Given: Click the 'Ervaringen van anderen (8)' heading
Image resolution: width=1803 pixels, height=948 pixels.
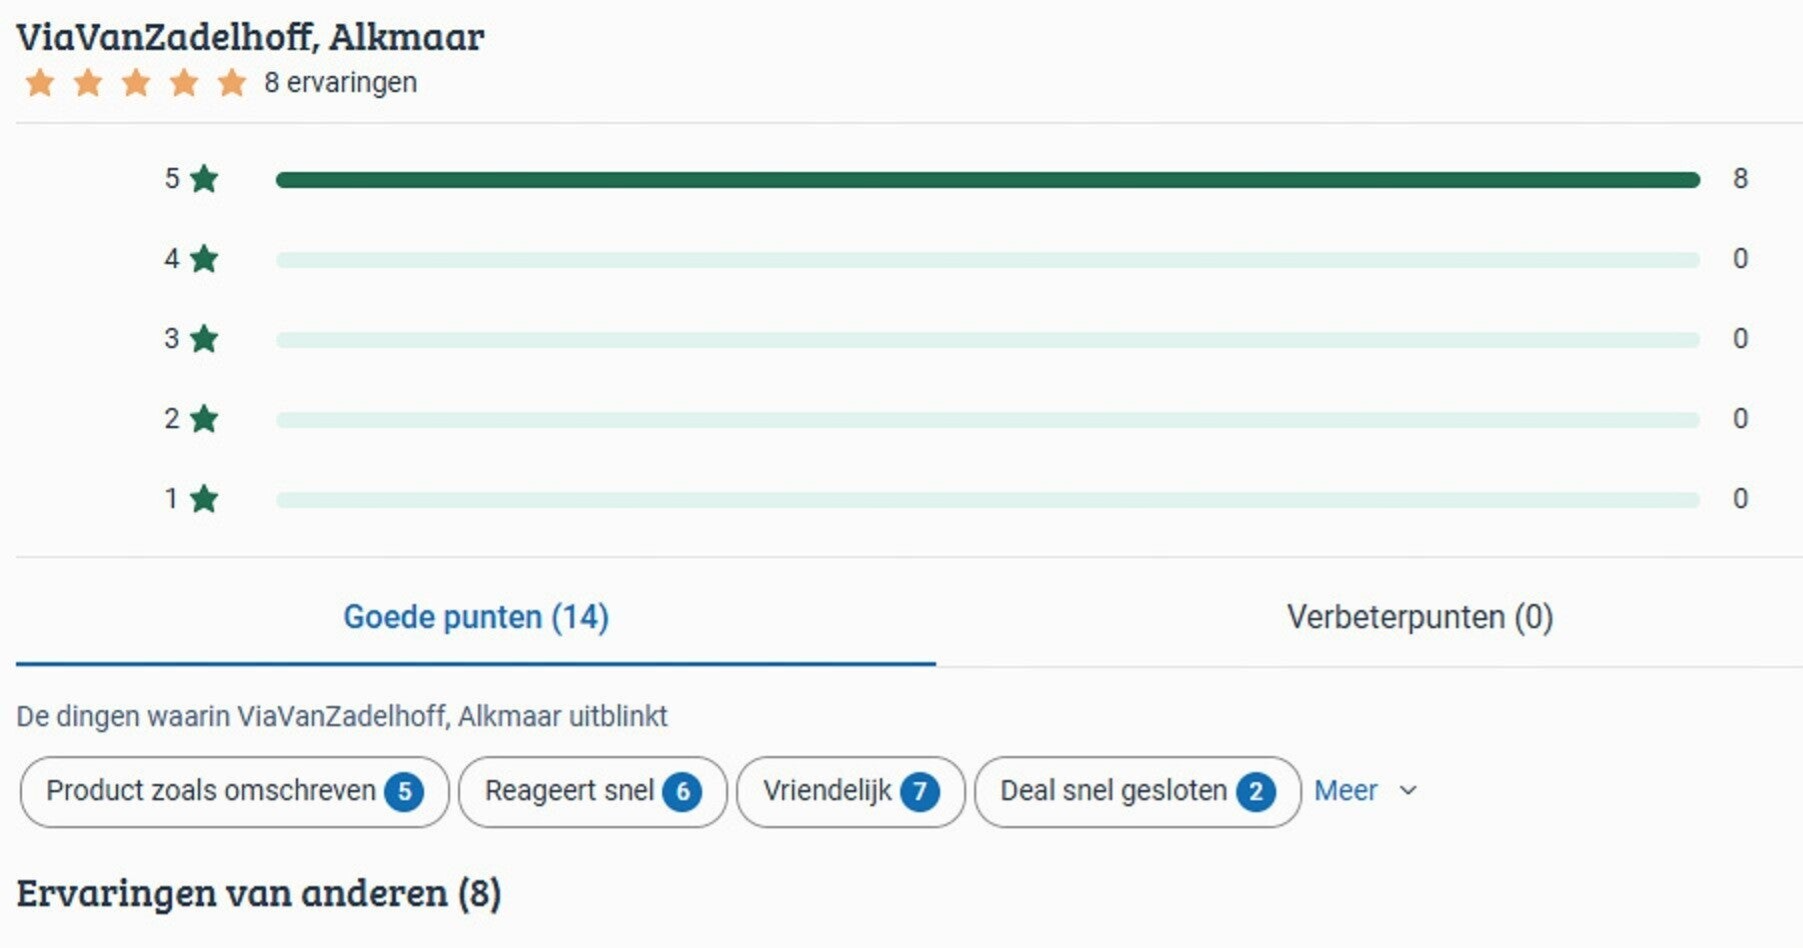Looking at the screenshot, I should coord(258,893).
